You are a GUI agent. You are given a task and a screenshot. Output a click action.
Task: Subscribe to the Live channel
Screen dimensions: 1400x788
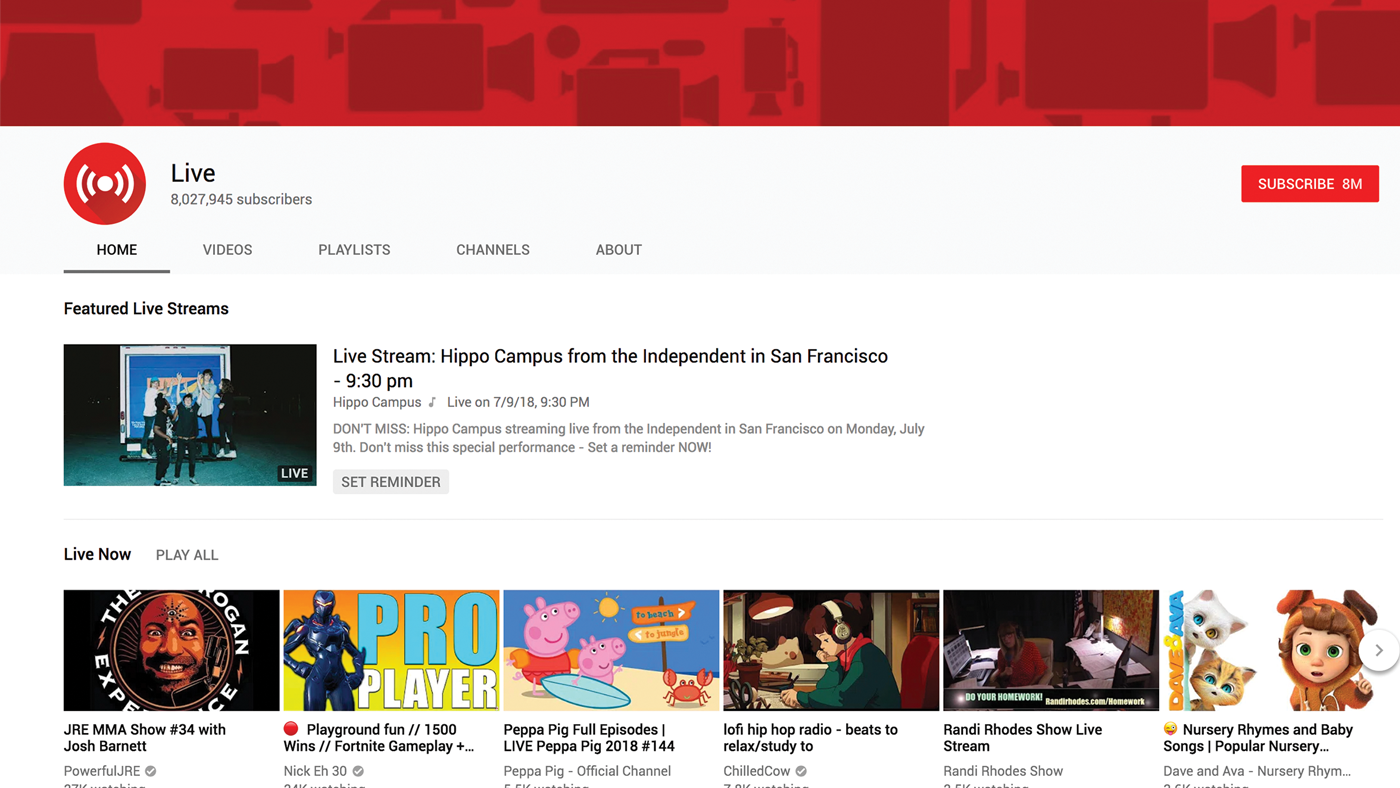[x=1310, y=183]
